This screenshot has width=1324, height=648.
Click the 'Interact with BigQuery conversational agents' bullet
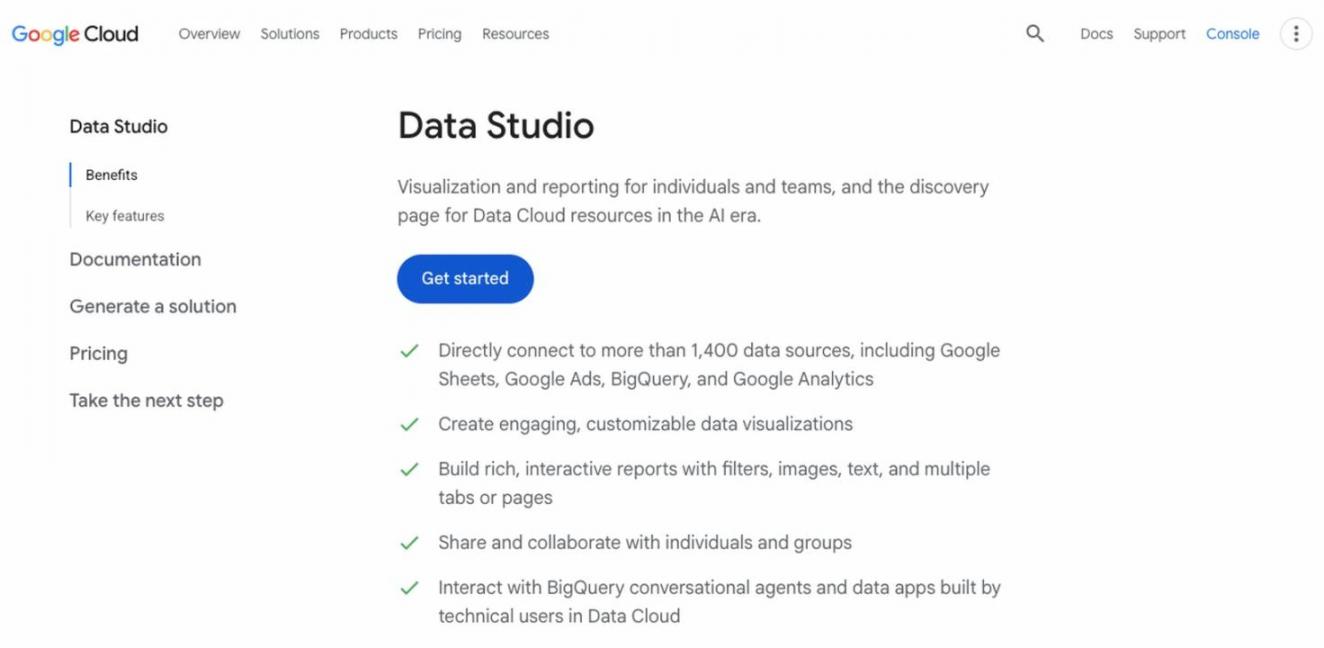tap(719, 602)
